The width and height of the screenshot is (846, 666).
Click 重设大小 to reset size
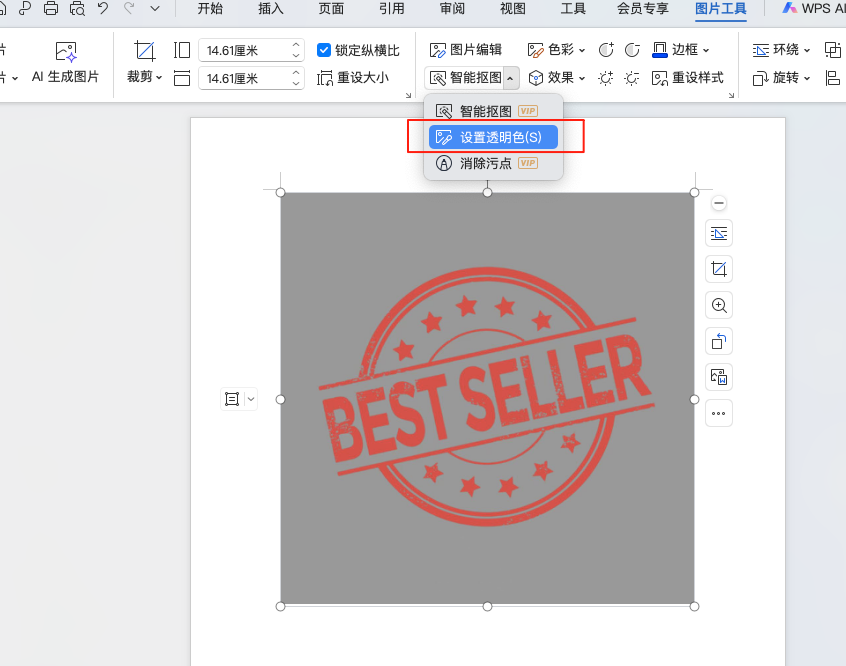[x=353, y=78]
